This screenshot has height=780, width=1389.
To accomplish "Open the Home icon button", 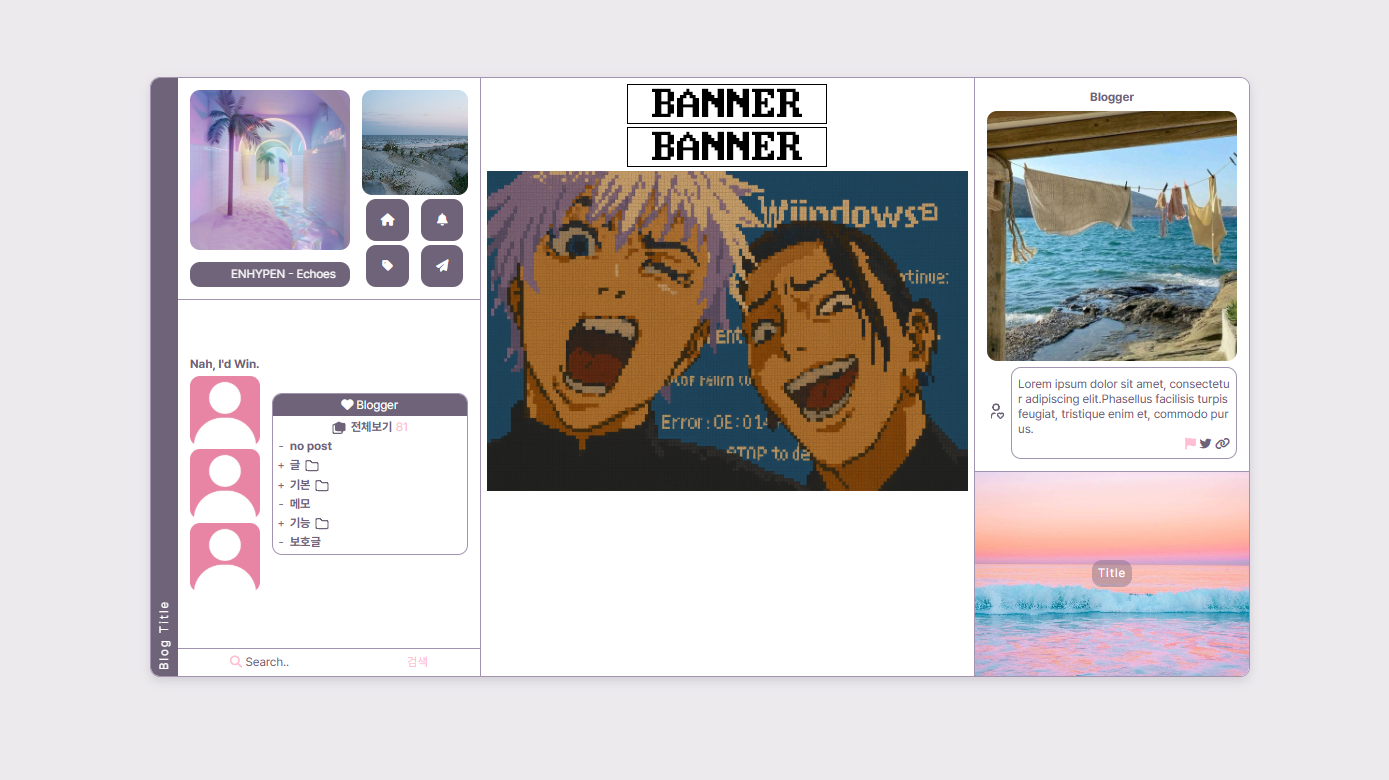I will 388,220.
